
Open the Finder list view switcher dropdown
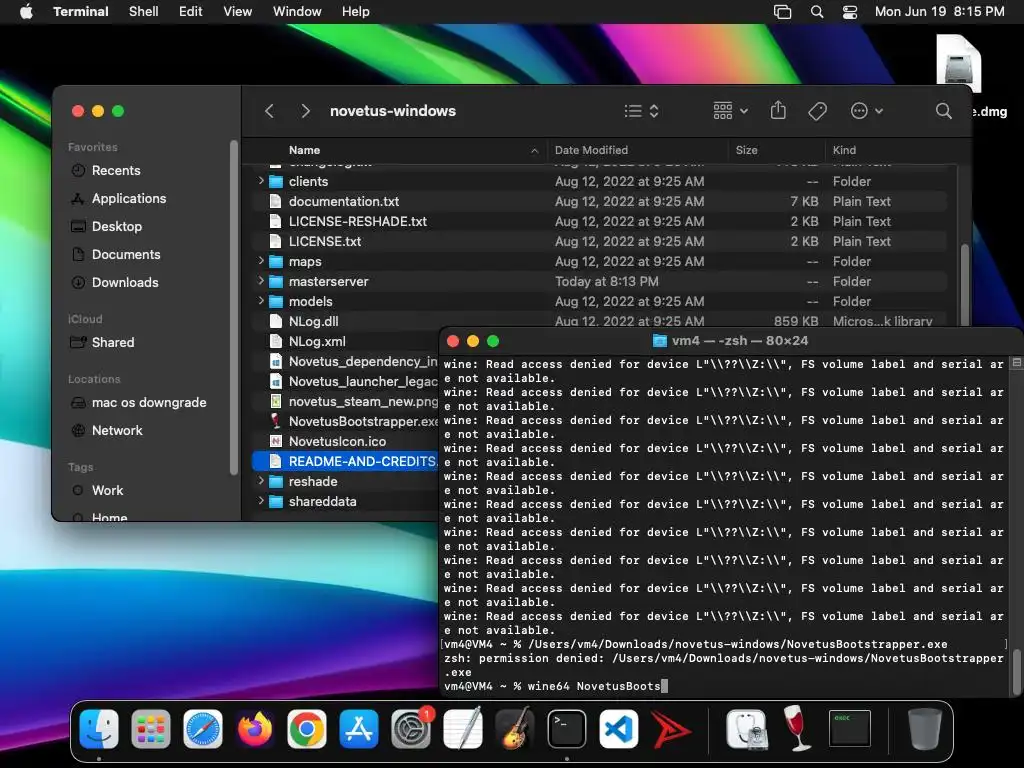tap(641, 111)
